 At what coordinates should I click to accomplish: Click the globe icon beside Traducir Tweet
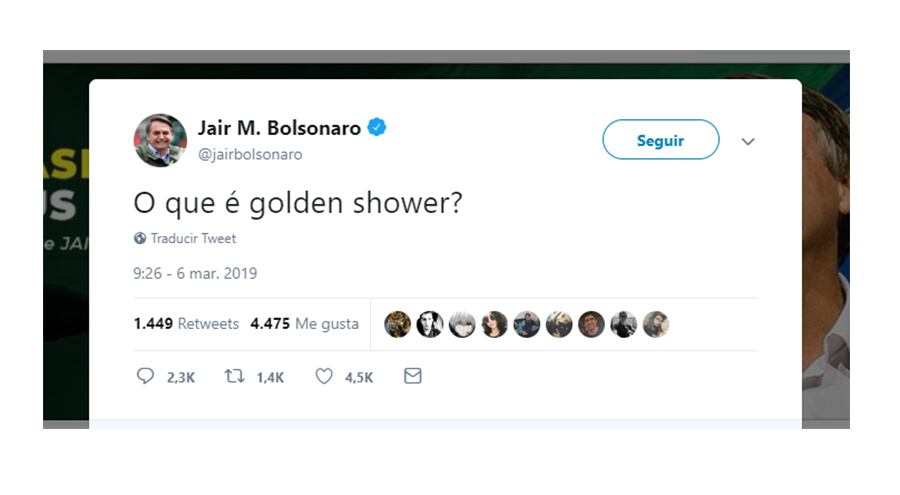pos(140,239)
